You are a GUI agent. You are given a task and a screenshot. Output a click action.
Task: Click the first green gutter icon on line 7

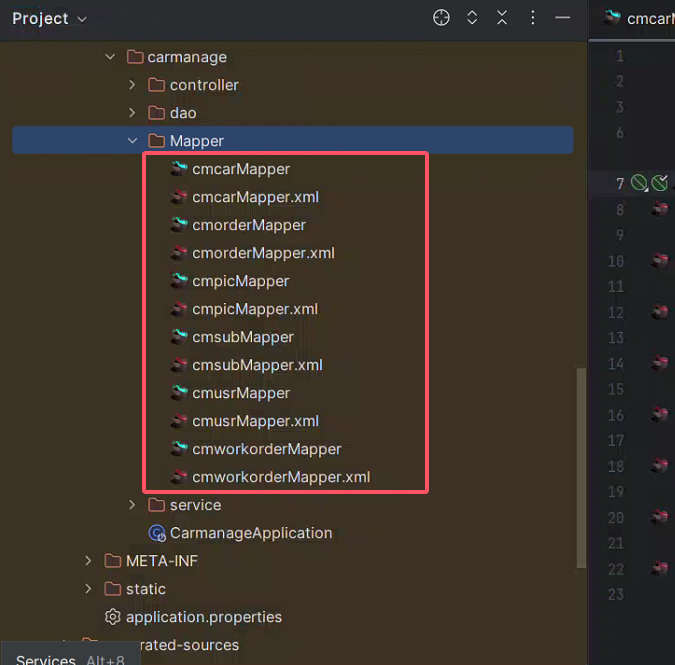click(639, 183)
